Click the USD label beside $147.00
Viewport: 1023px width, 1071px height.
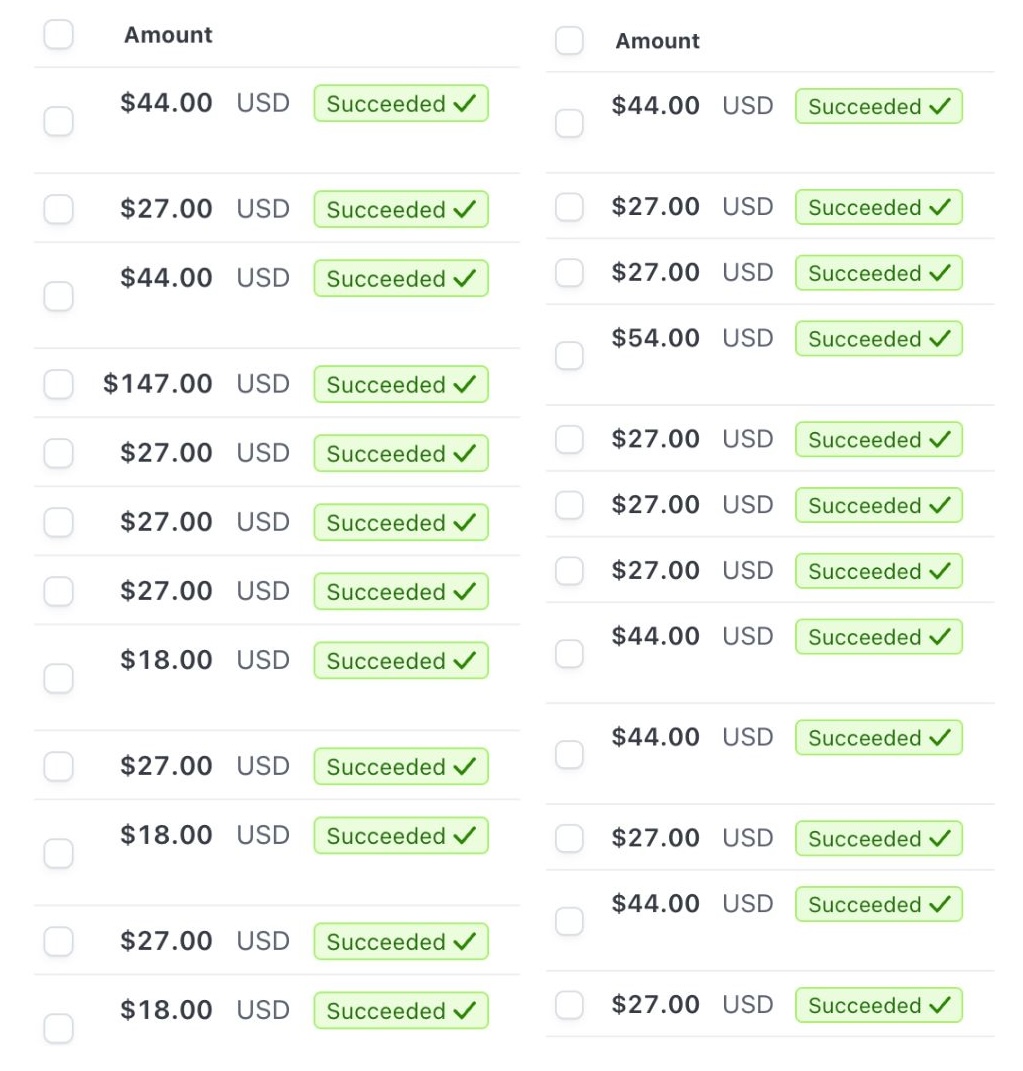[263, 384]
